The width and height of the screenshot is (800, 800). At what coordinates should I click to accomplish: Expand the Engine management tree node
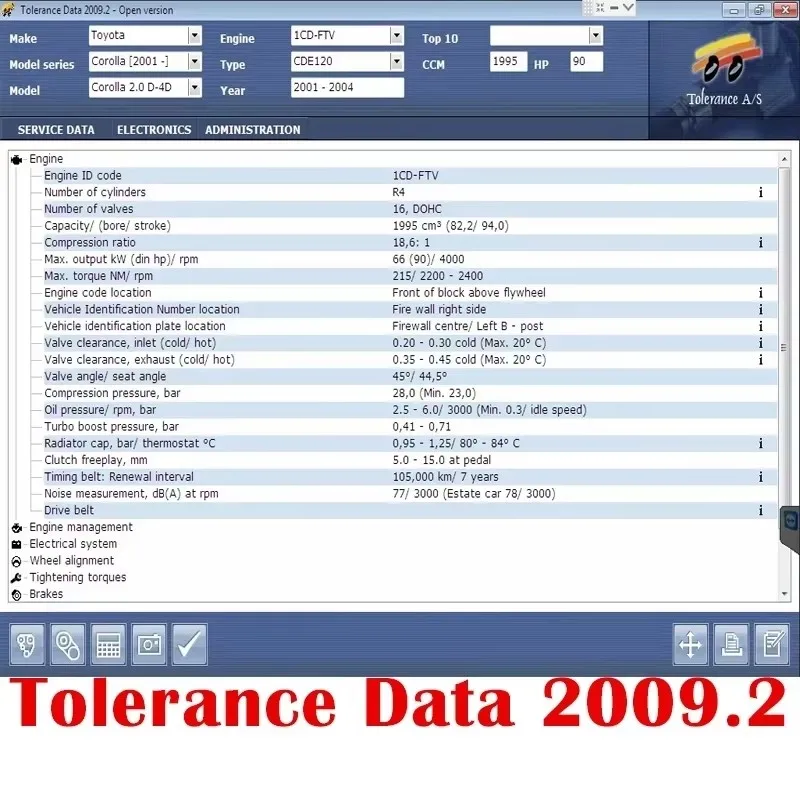81,527
